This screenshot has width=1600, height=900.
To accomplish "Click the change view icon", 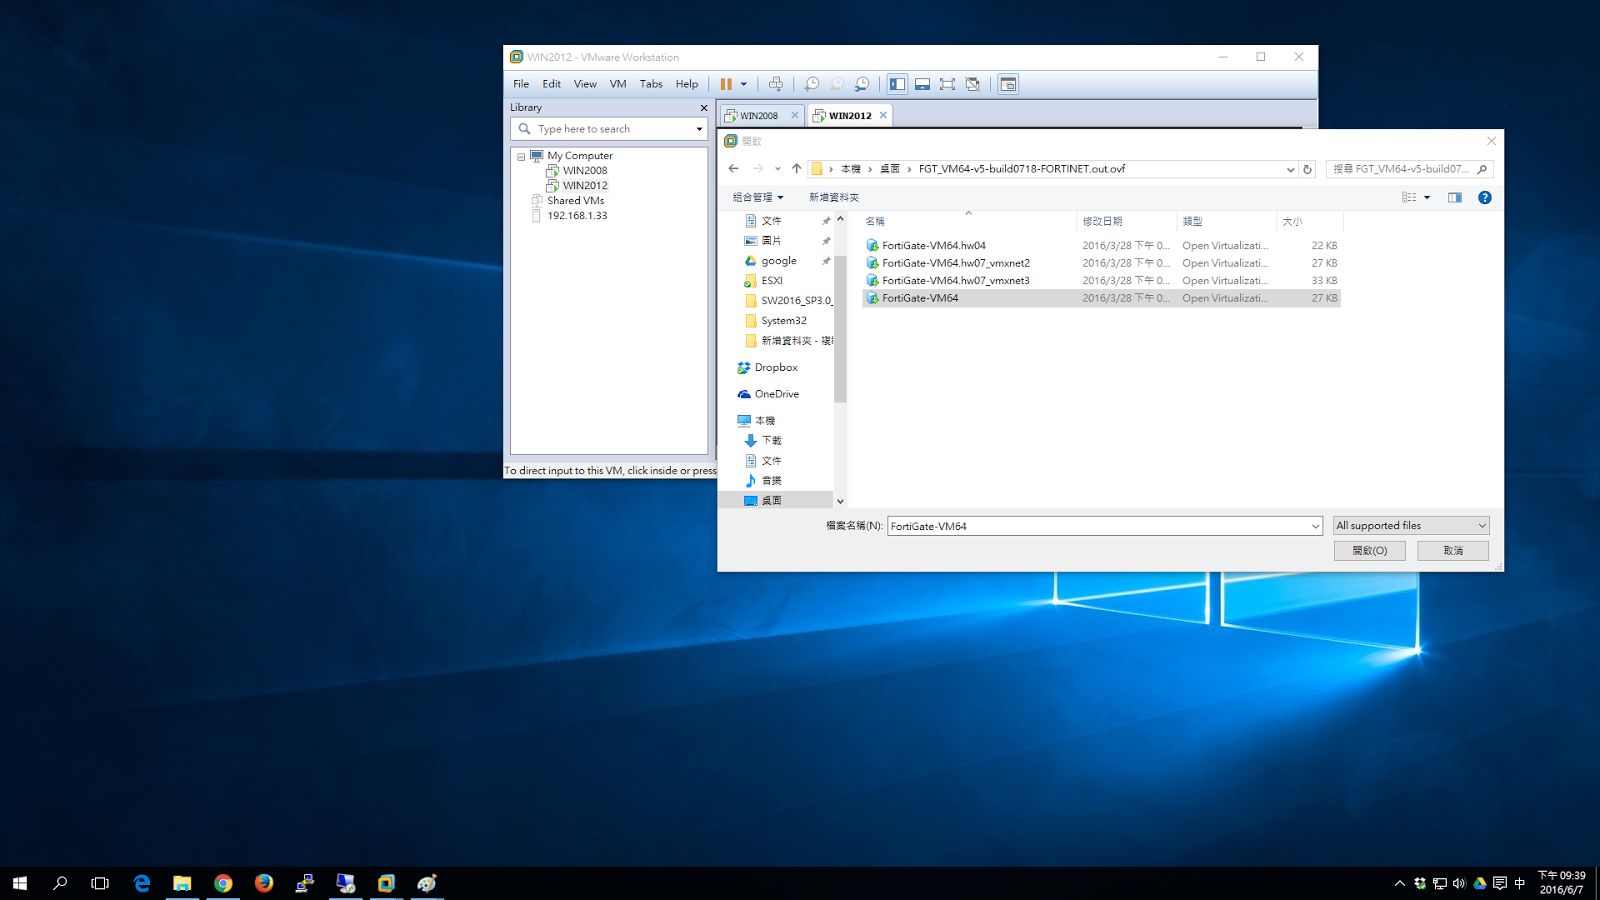I will click(x=1409, y=197).
